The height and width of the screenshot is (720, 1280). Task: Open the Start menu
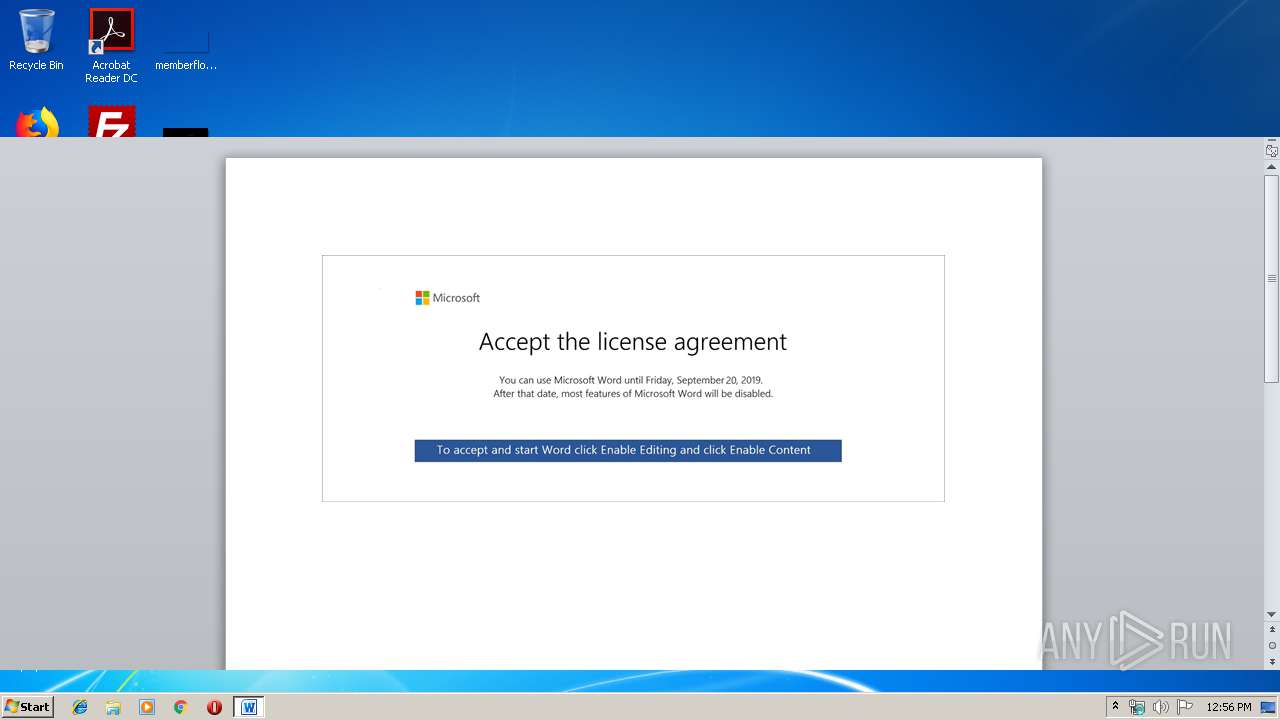(x=27, y=706)
